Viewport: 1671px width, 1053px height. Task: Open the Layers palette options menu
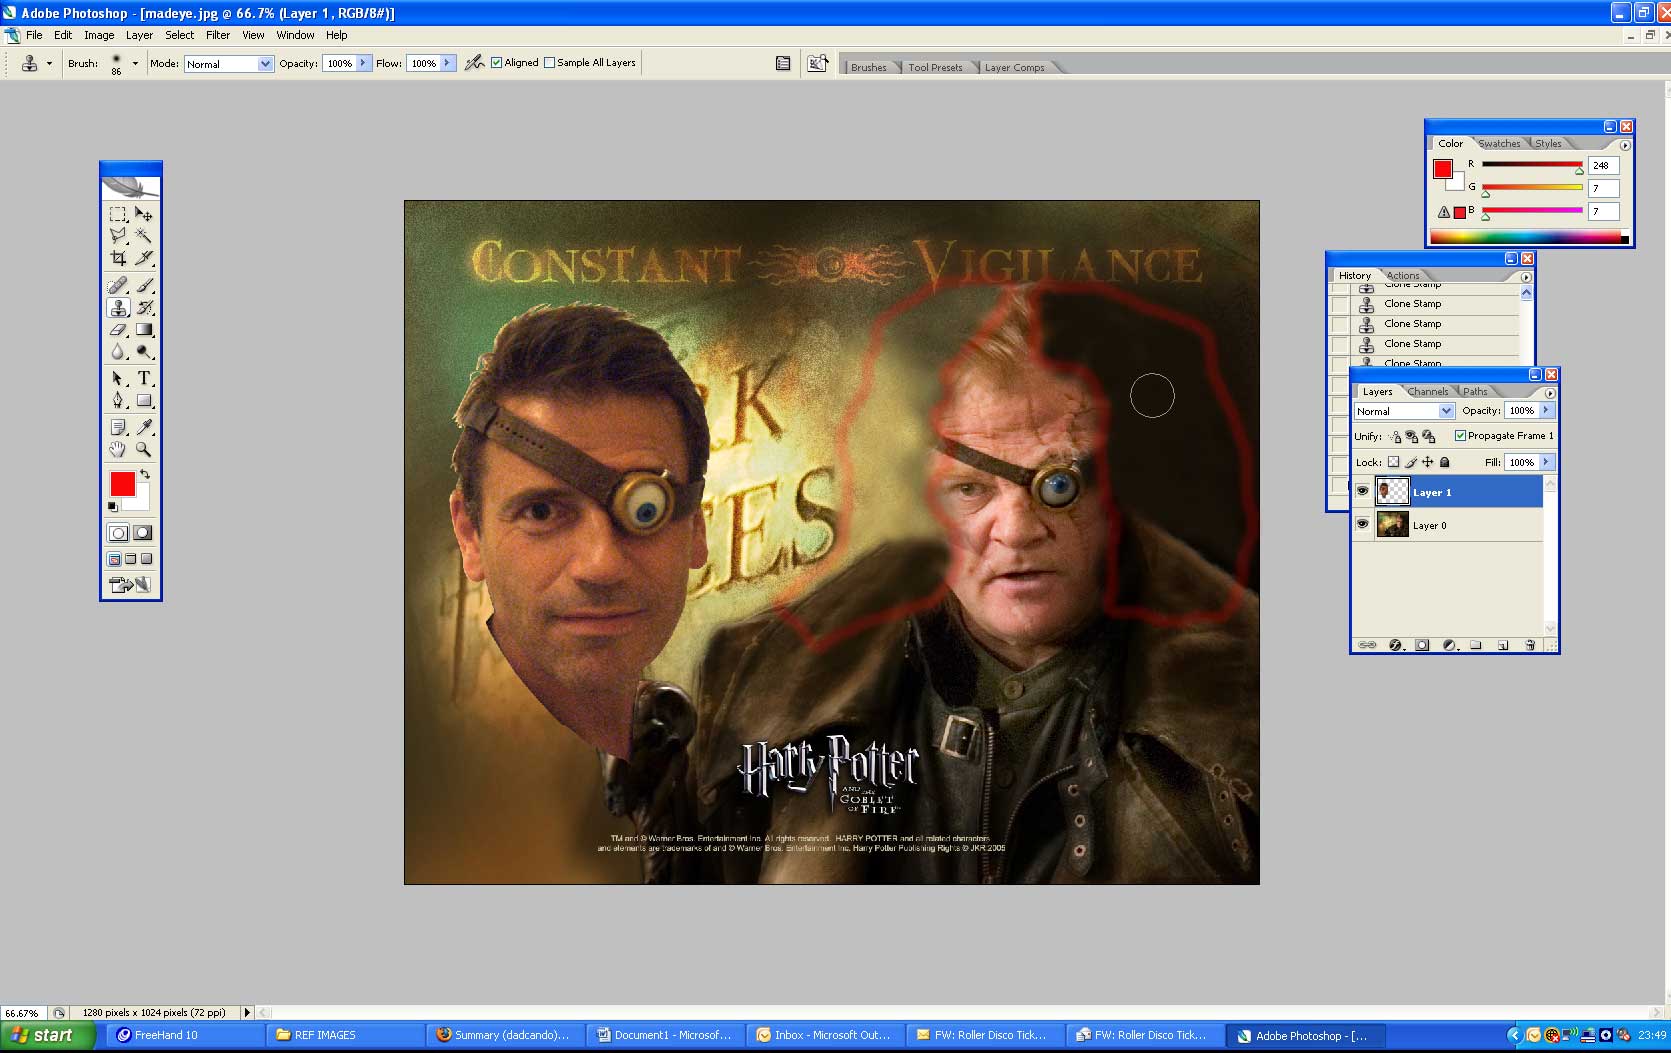coord(1549,393)
